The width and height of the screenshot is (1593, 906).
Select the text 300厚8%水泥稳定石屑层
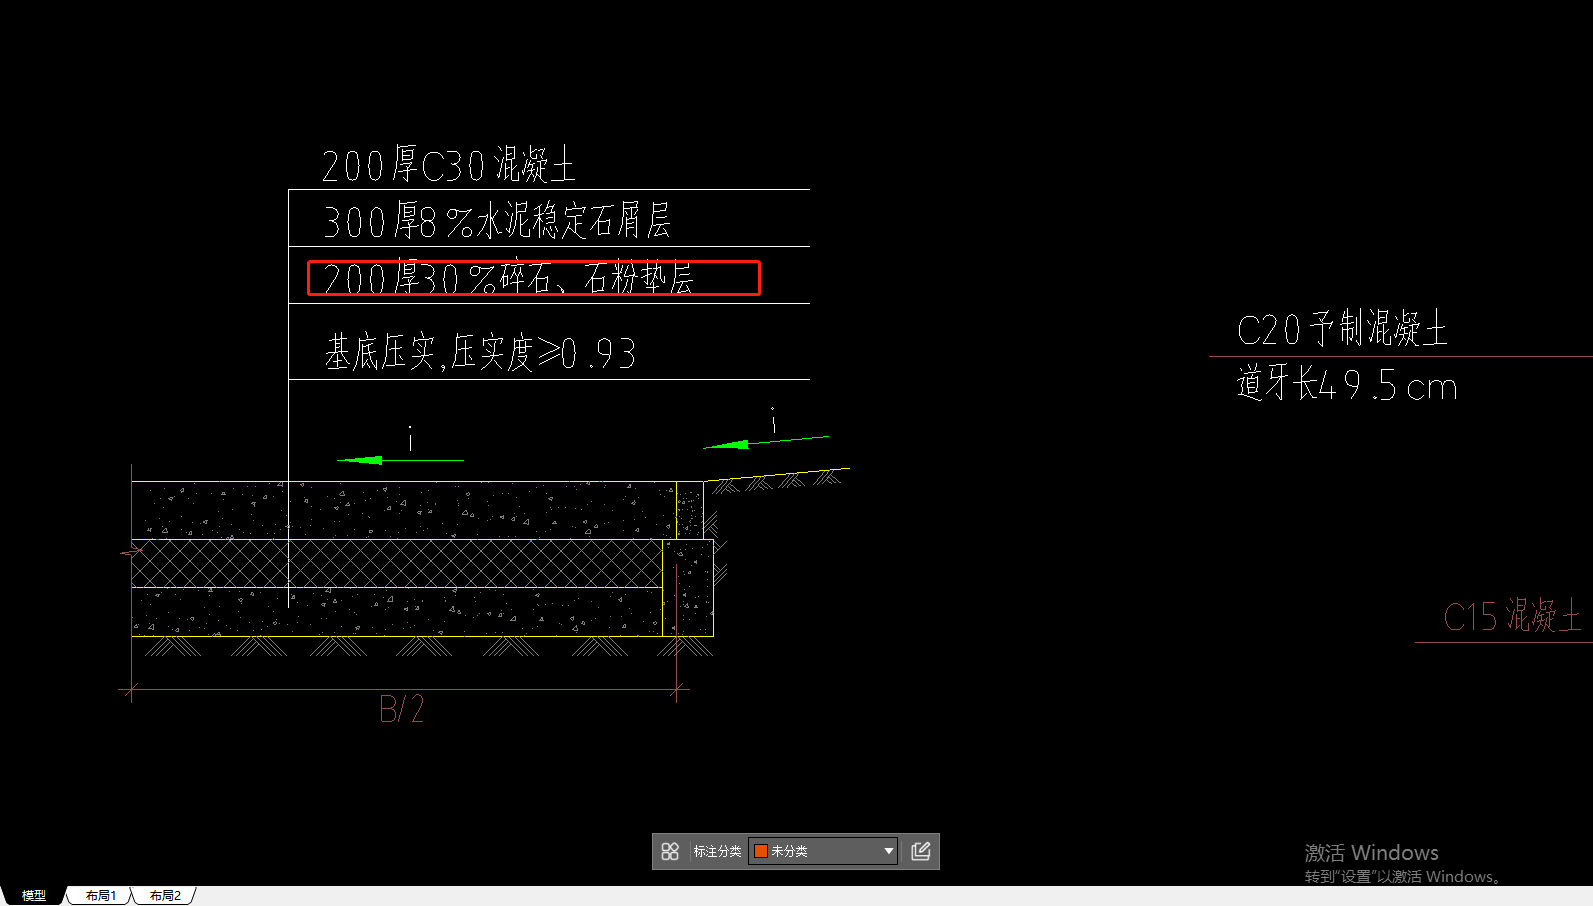496,221
